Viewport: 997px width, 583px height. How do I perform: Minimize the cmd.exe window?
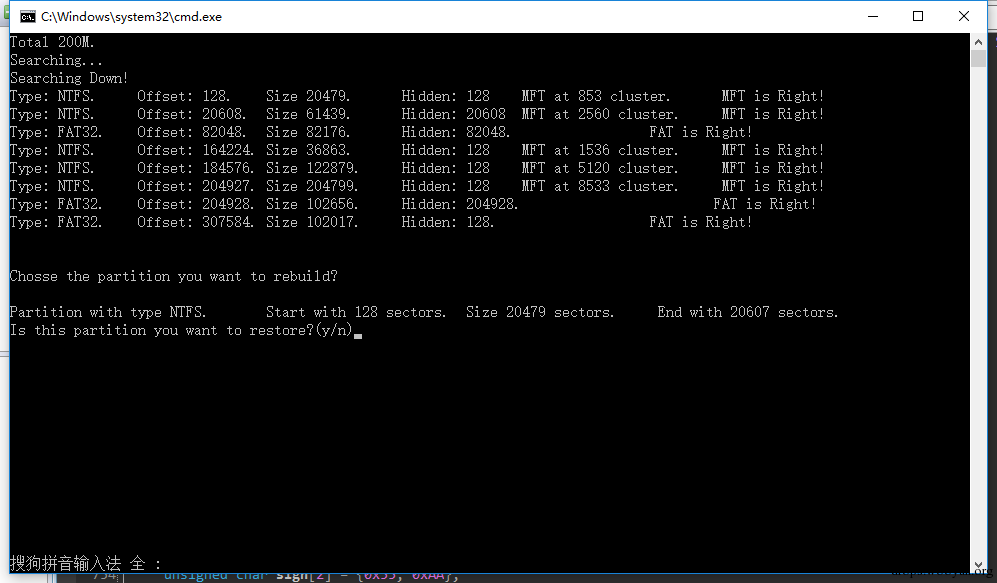872,17
